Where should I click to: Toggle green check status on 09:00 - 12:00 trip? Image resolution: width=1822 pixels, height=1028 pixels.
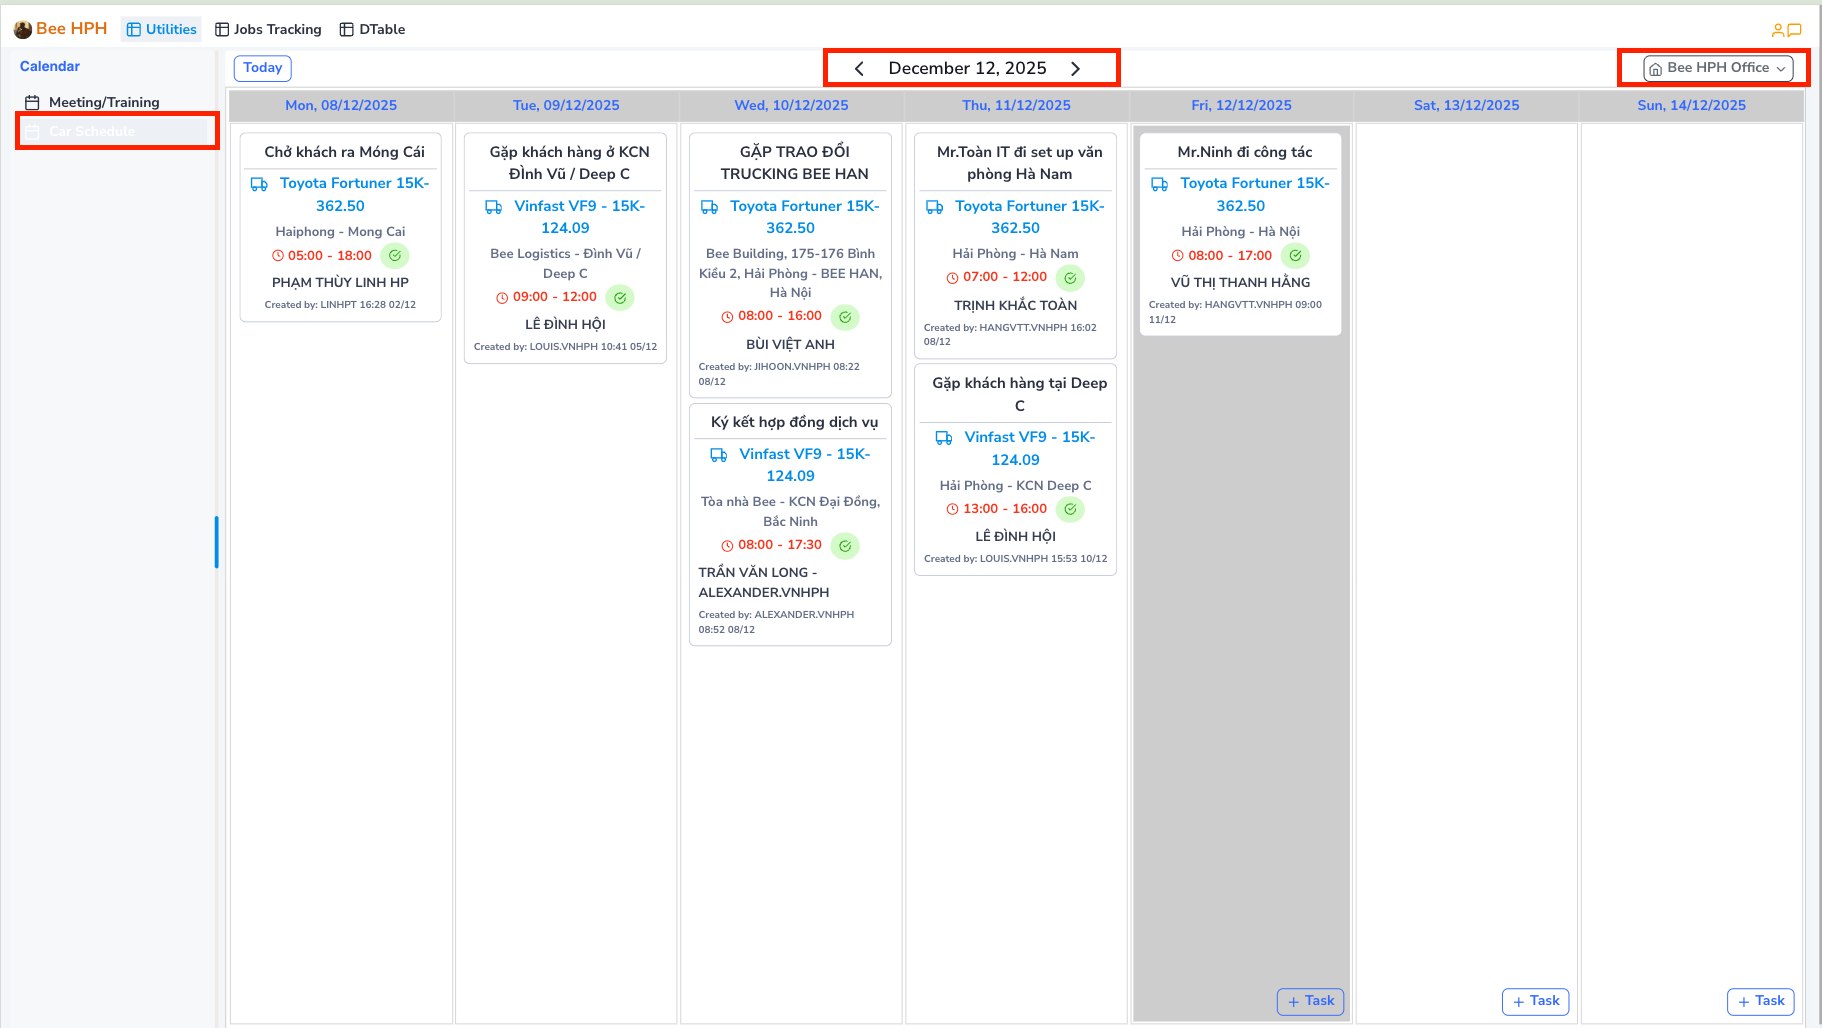[620, 298]
